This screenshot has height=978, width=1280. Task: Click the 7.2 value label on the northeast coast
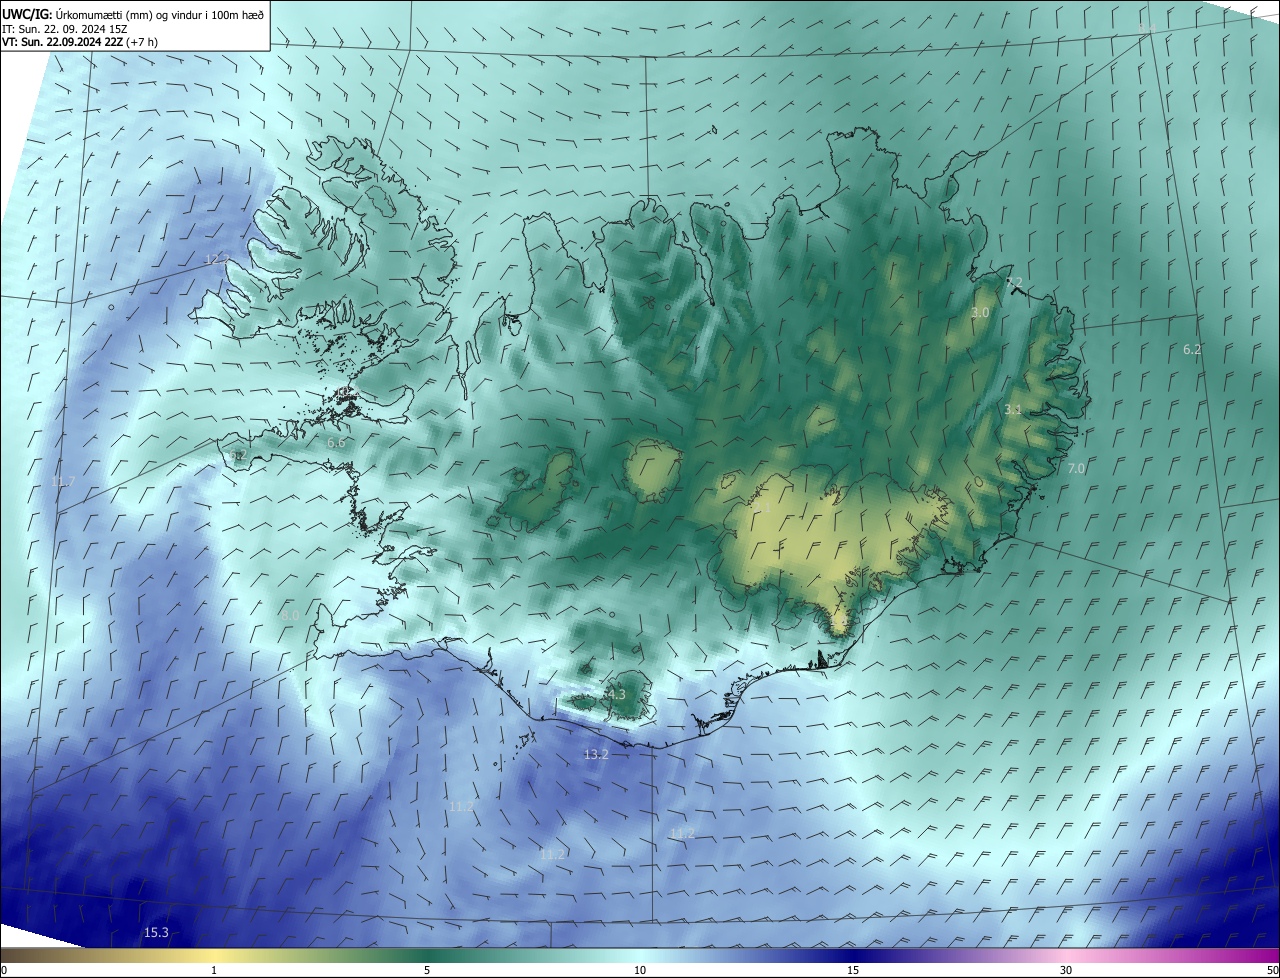click(x=1014, y=282)
